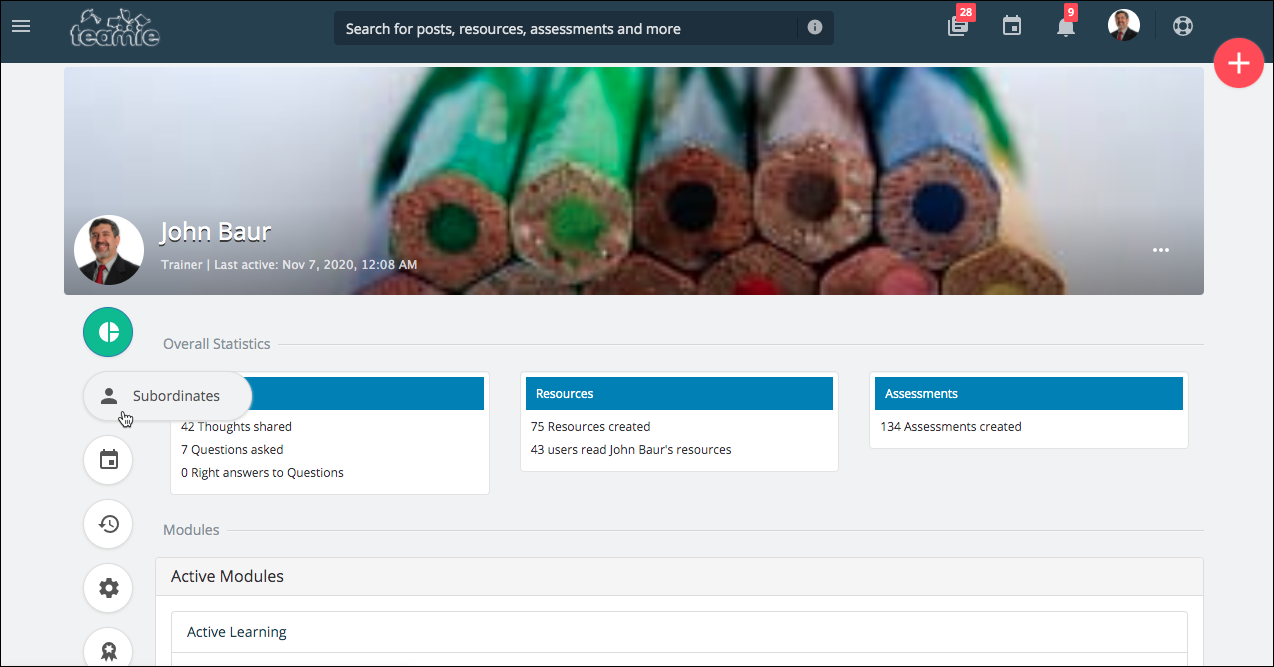Screen dimensions: 1274x667
Task: Open the calendar icon in top bar
Action: [1012, 26]
